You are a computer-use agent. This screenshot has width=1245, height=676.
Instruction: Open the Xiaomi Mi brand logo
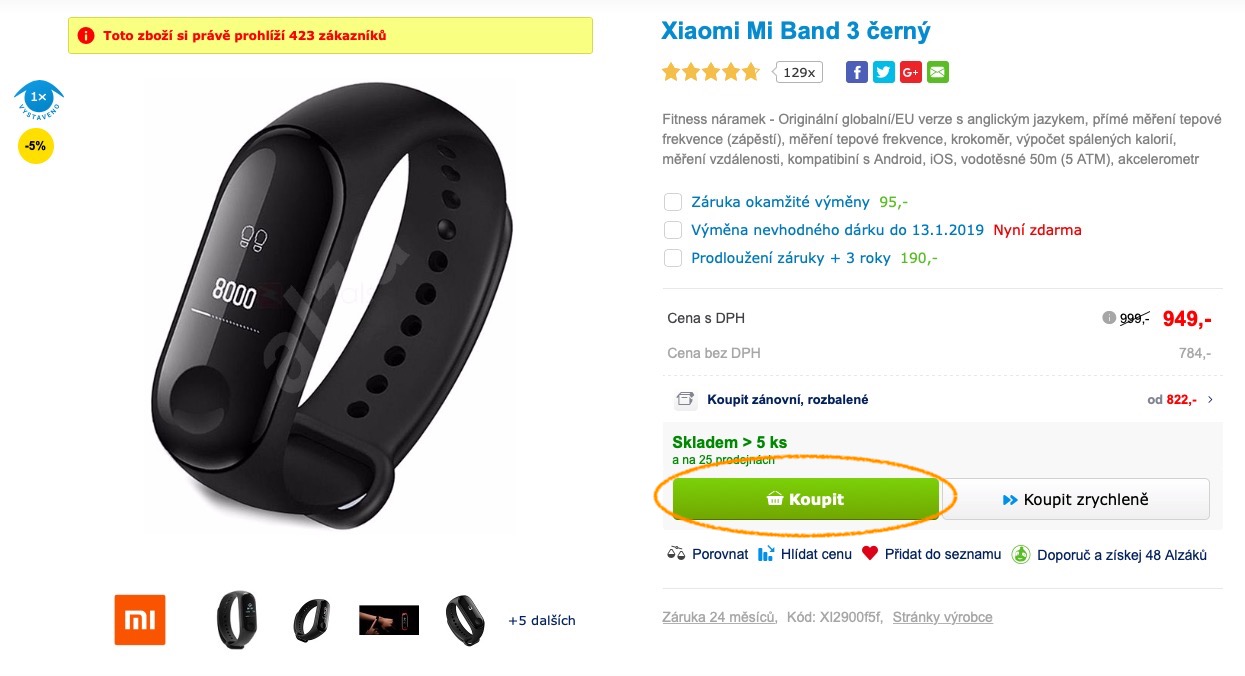point(140,620)
